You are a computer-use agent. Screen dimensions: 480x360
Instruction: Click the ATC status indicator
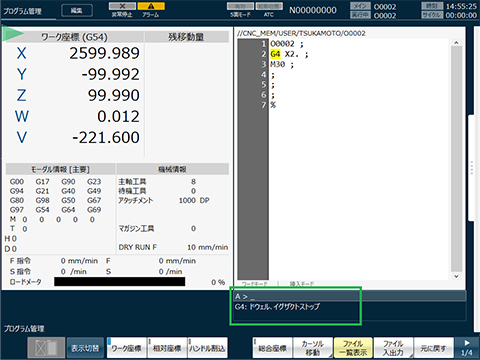click(269, 6)
